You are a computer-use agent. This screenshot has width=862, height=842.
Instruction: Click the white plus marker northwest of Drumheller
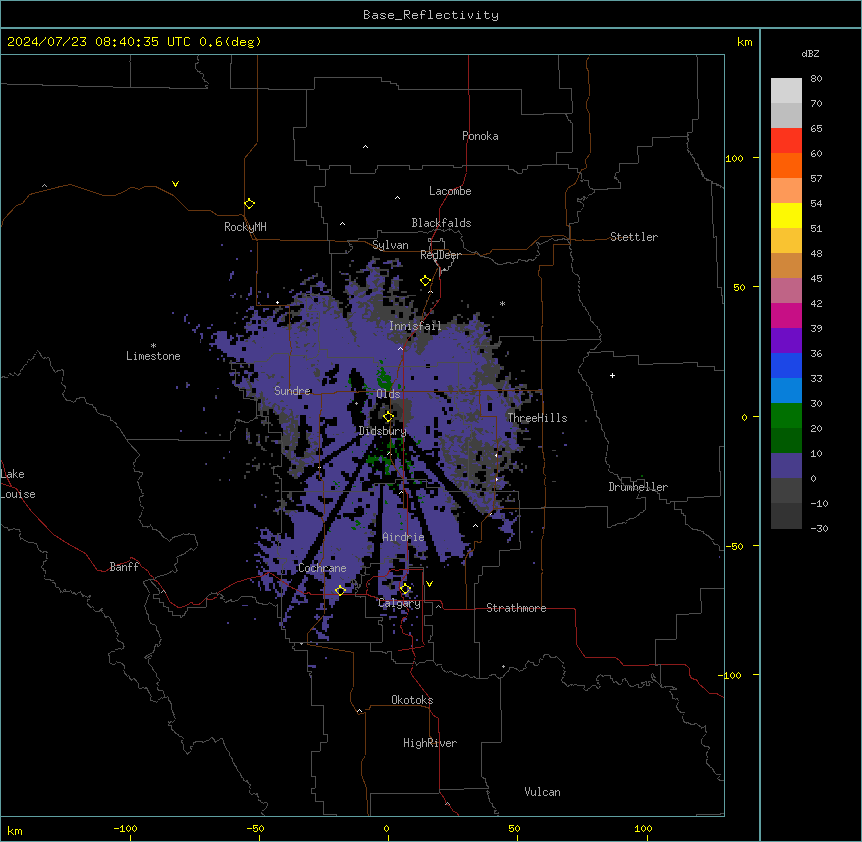coord(612,375)
